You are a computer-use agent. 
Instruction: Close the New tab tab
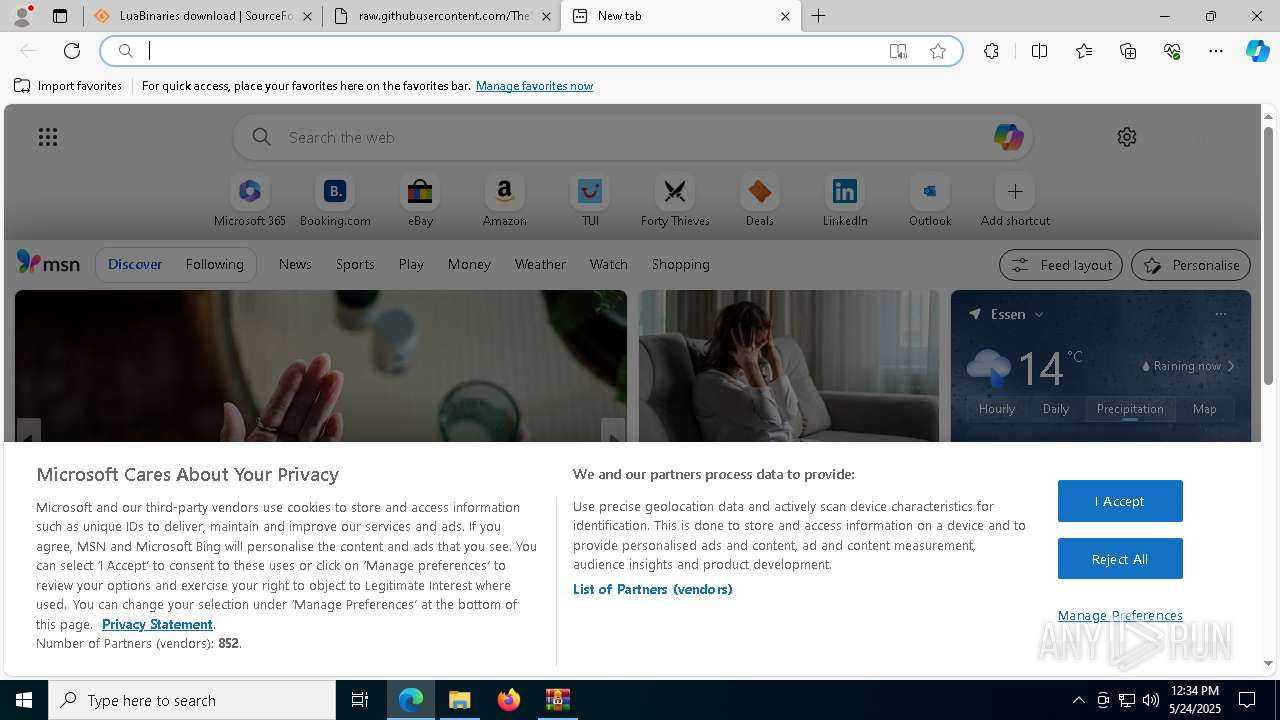(x=785, y=16)
